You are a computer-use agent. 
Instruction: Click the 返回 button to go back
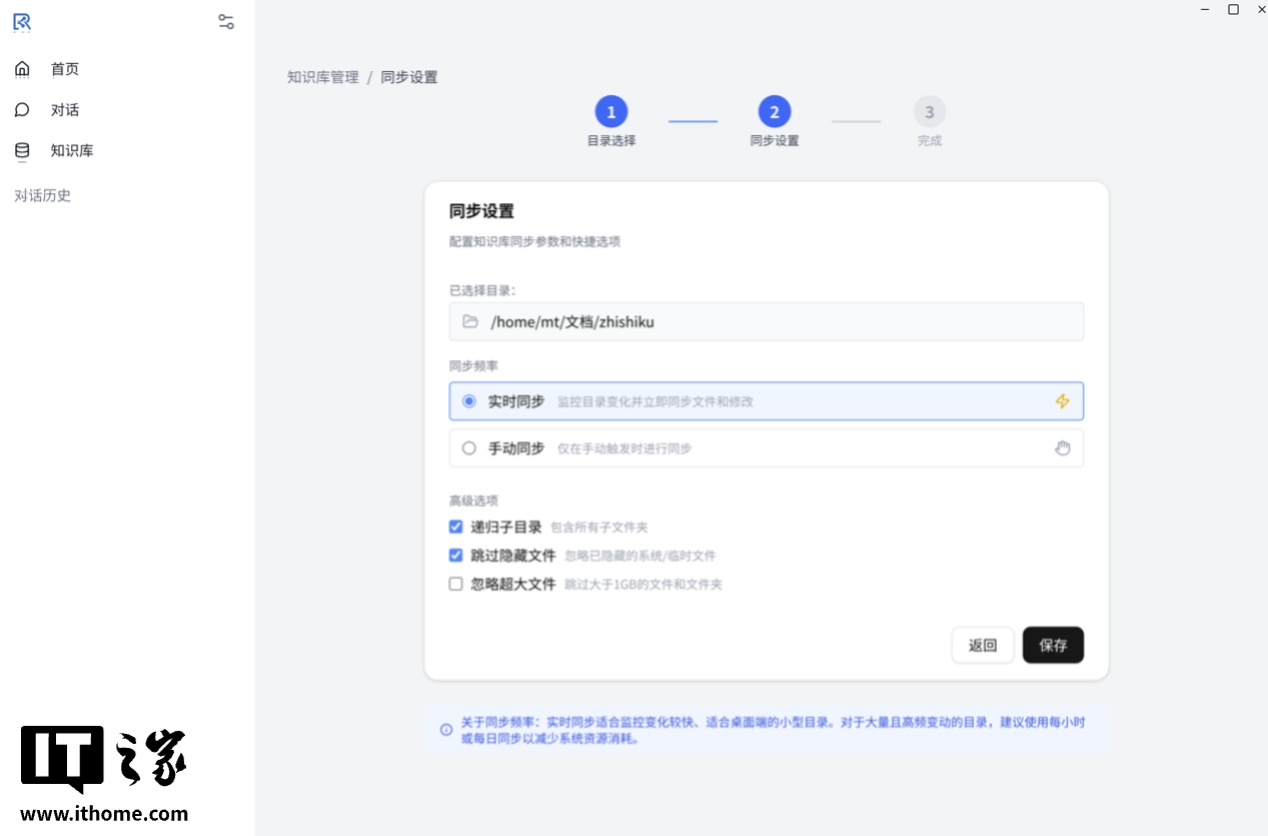click(x=982, y=645)
